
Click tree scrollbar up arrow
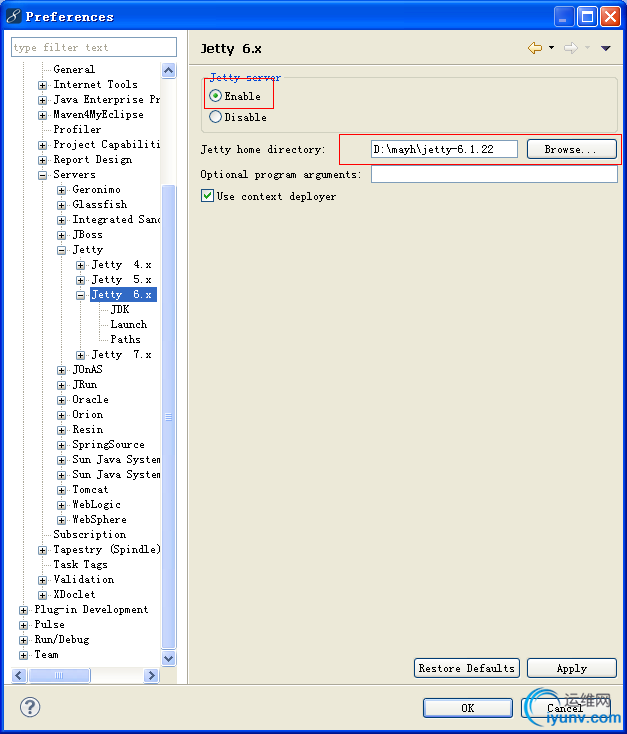pyautogui.click(x=169, y=70)
